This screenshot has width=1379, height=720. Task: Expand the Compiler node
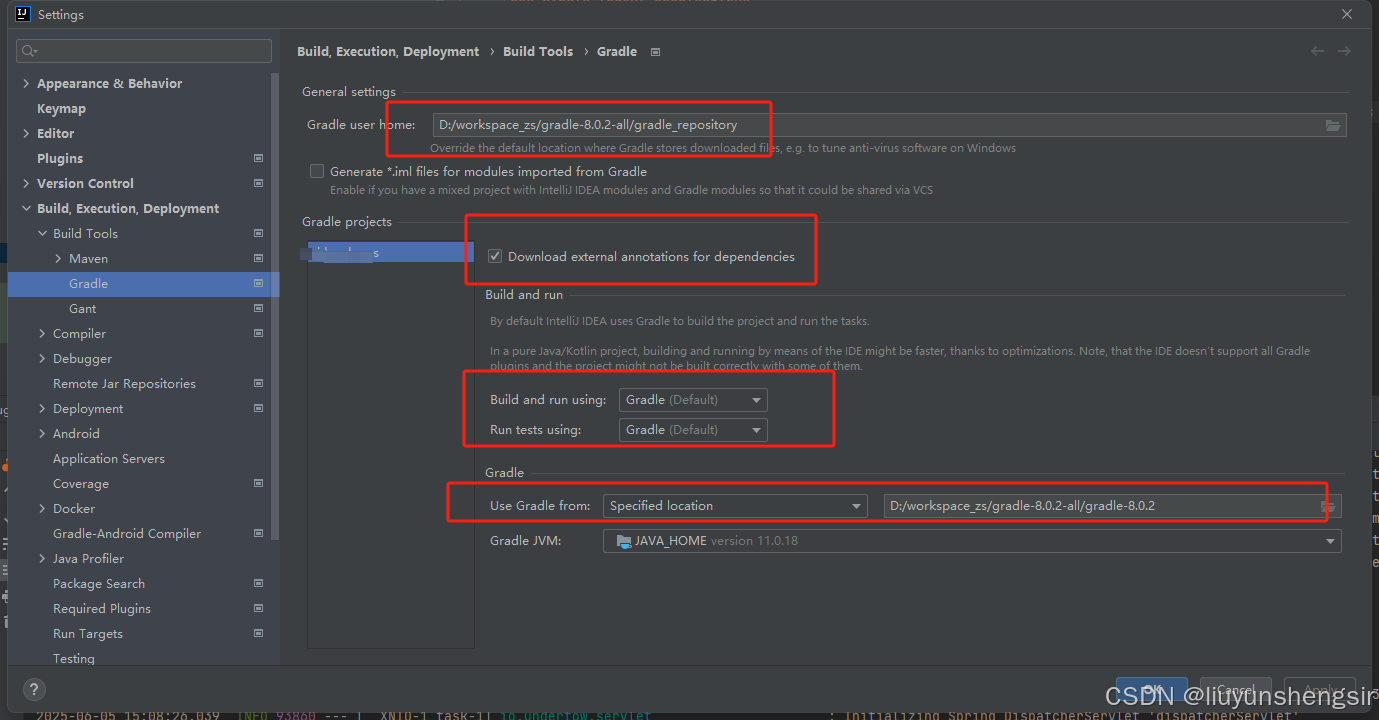(42, 333)
